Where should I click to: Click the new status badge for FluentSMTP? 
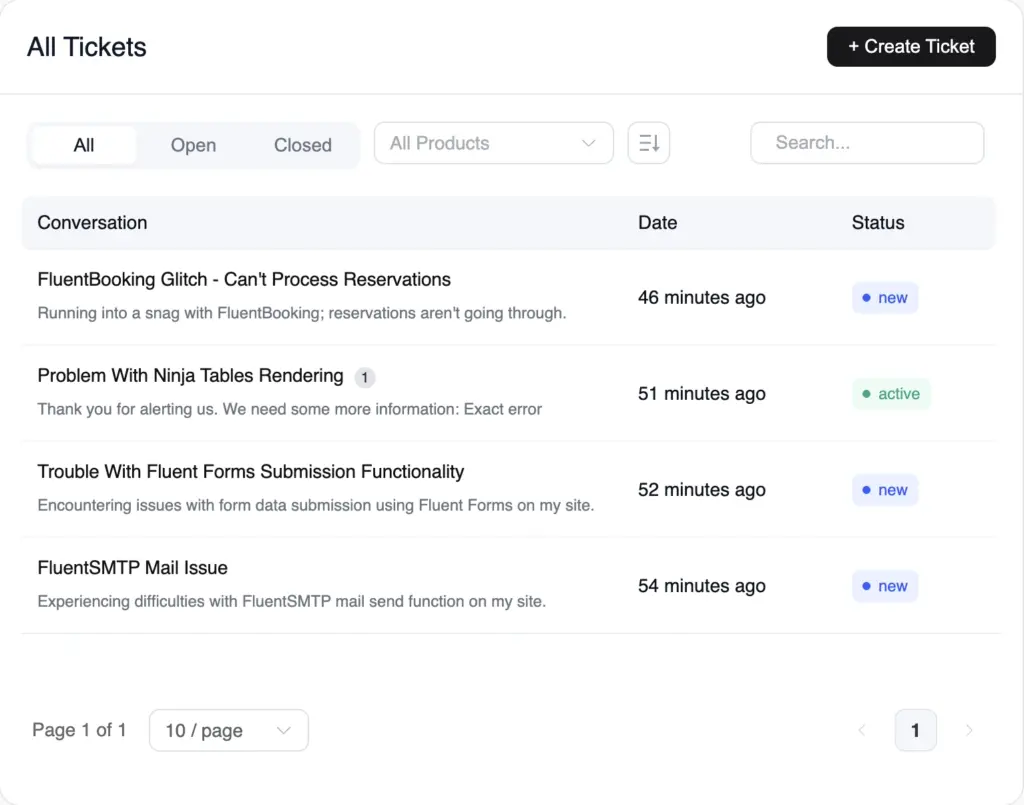(x=885, y=586)
